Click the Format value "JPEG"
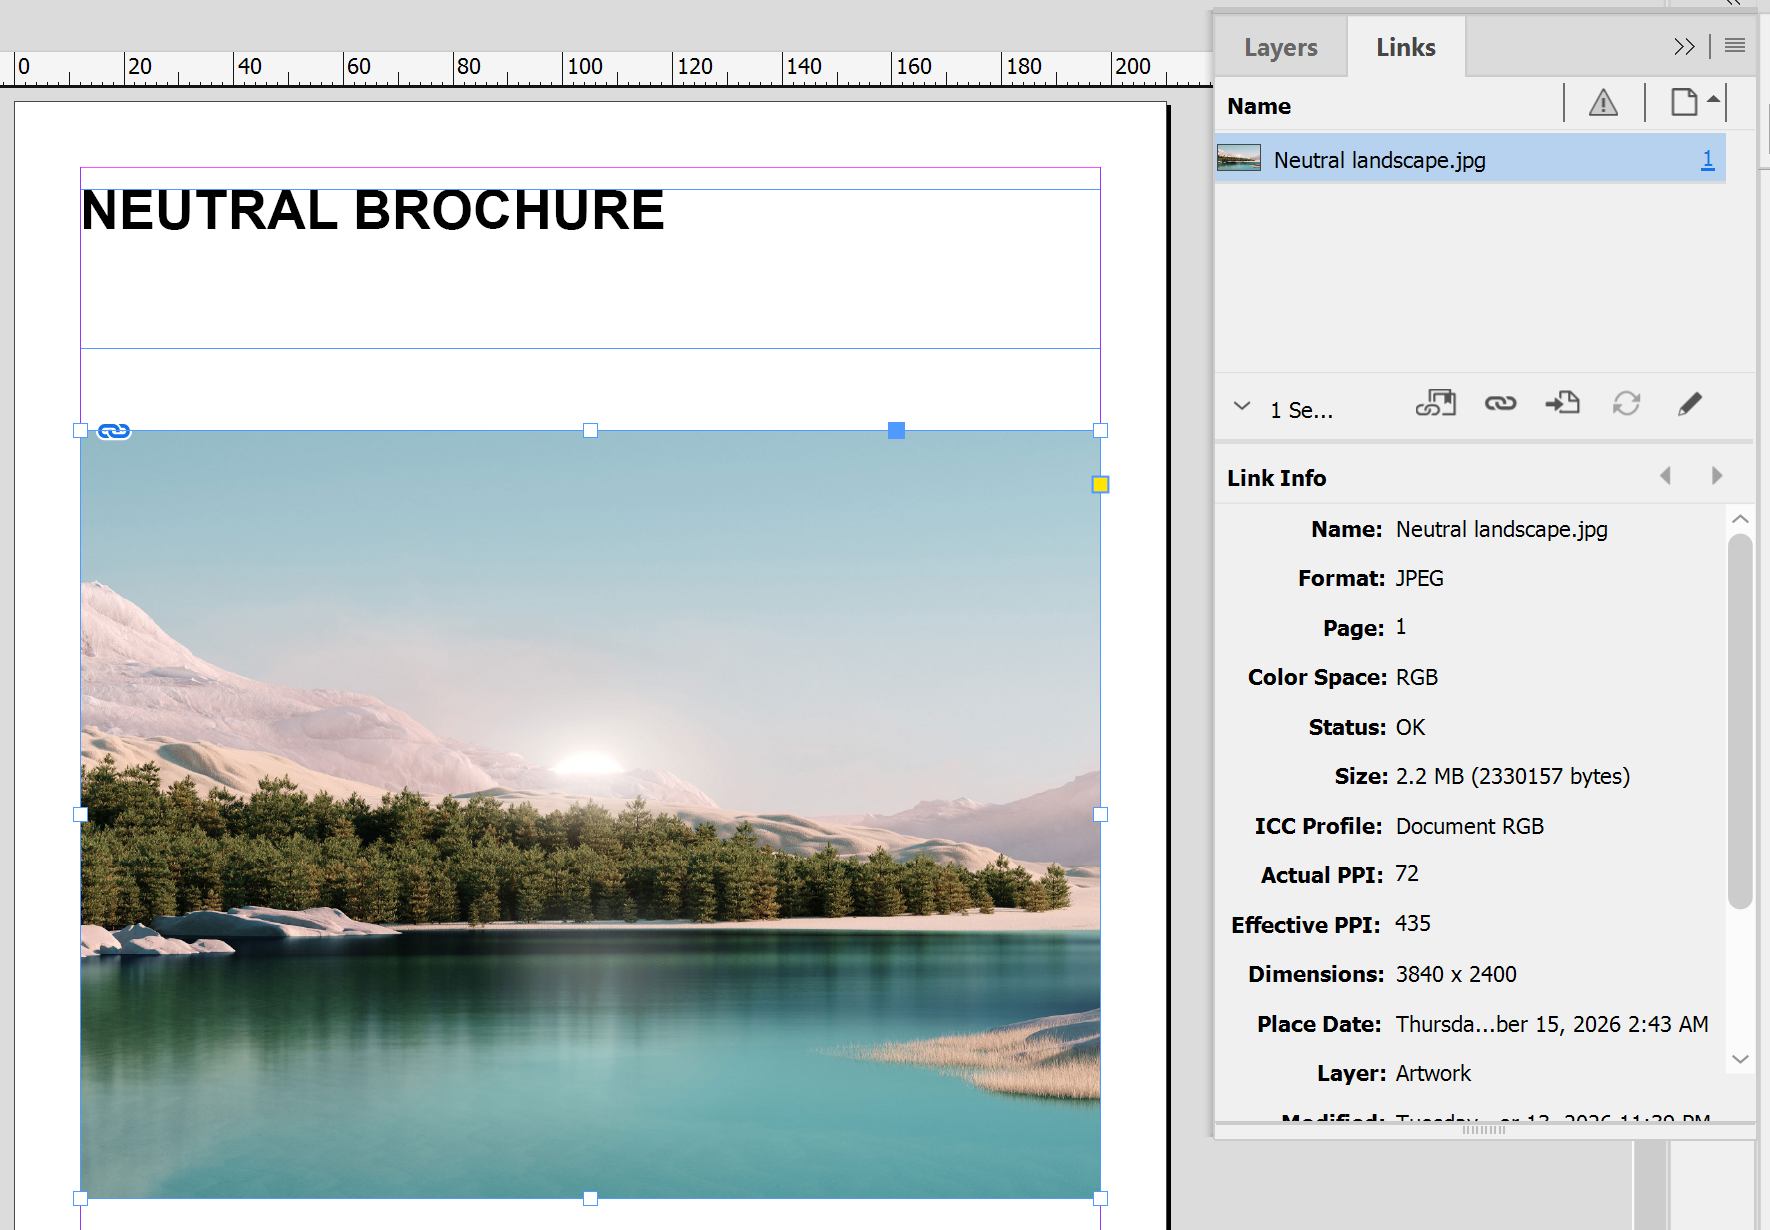The width and height of the screenshot is (1770, 1230). 1419,578
